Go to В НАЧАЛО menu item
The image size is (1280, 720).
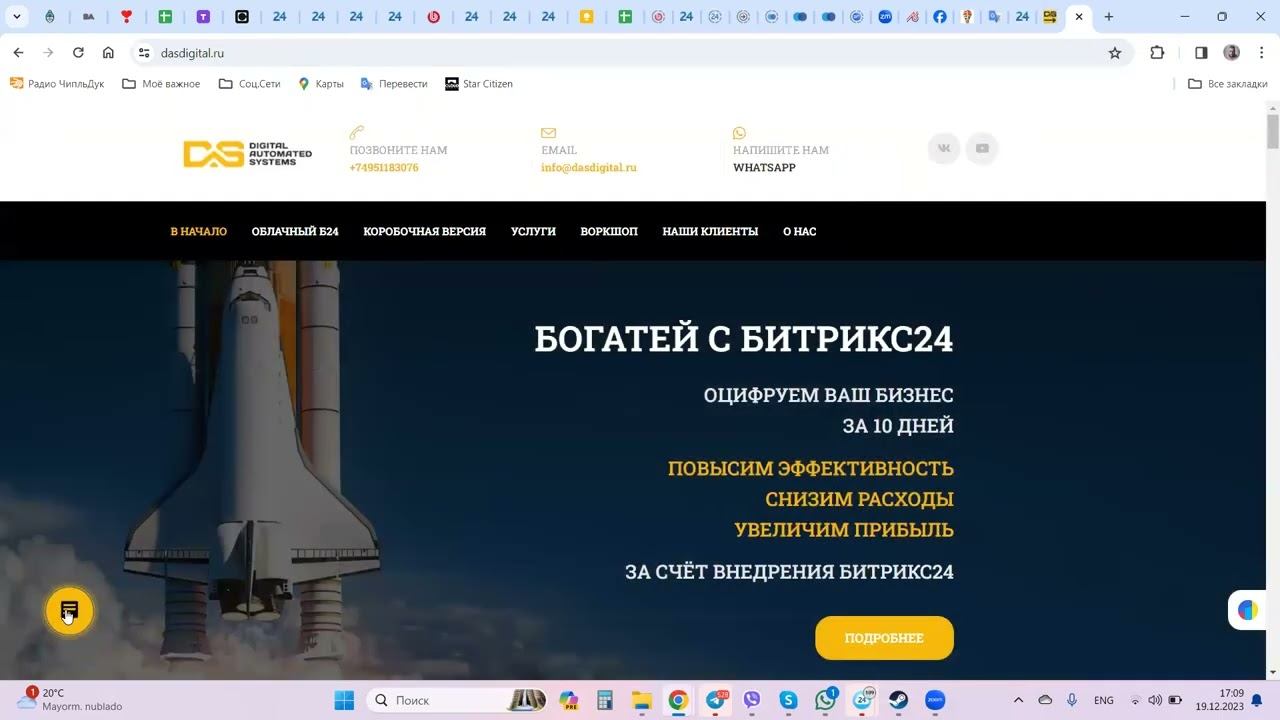click(198, 231)
